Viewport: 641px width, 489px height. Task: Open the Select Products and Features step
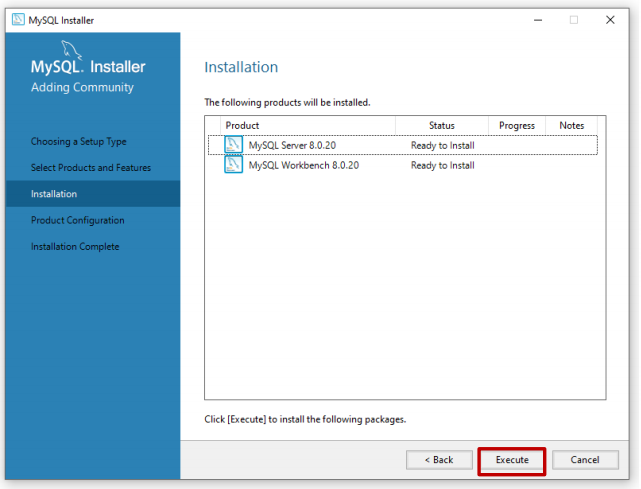coord(91,168)
